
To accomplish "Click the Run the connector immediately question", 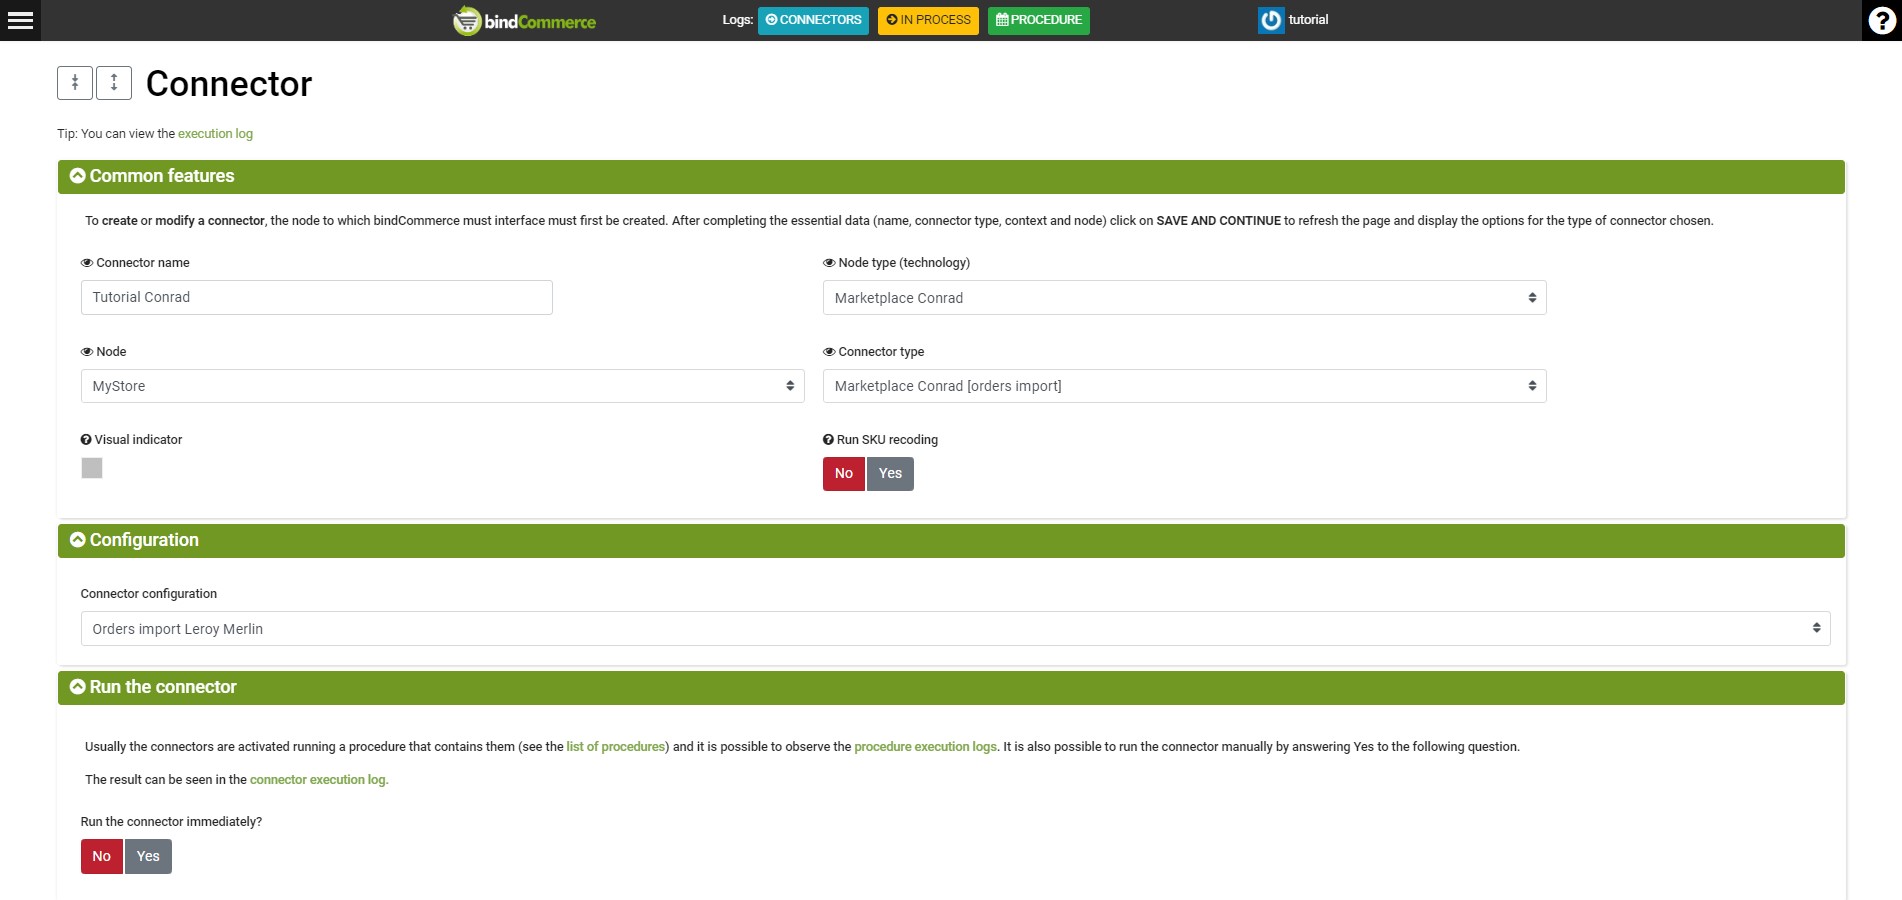I will coord(171,822).
